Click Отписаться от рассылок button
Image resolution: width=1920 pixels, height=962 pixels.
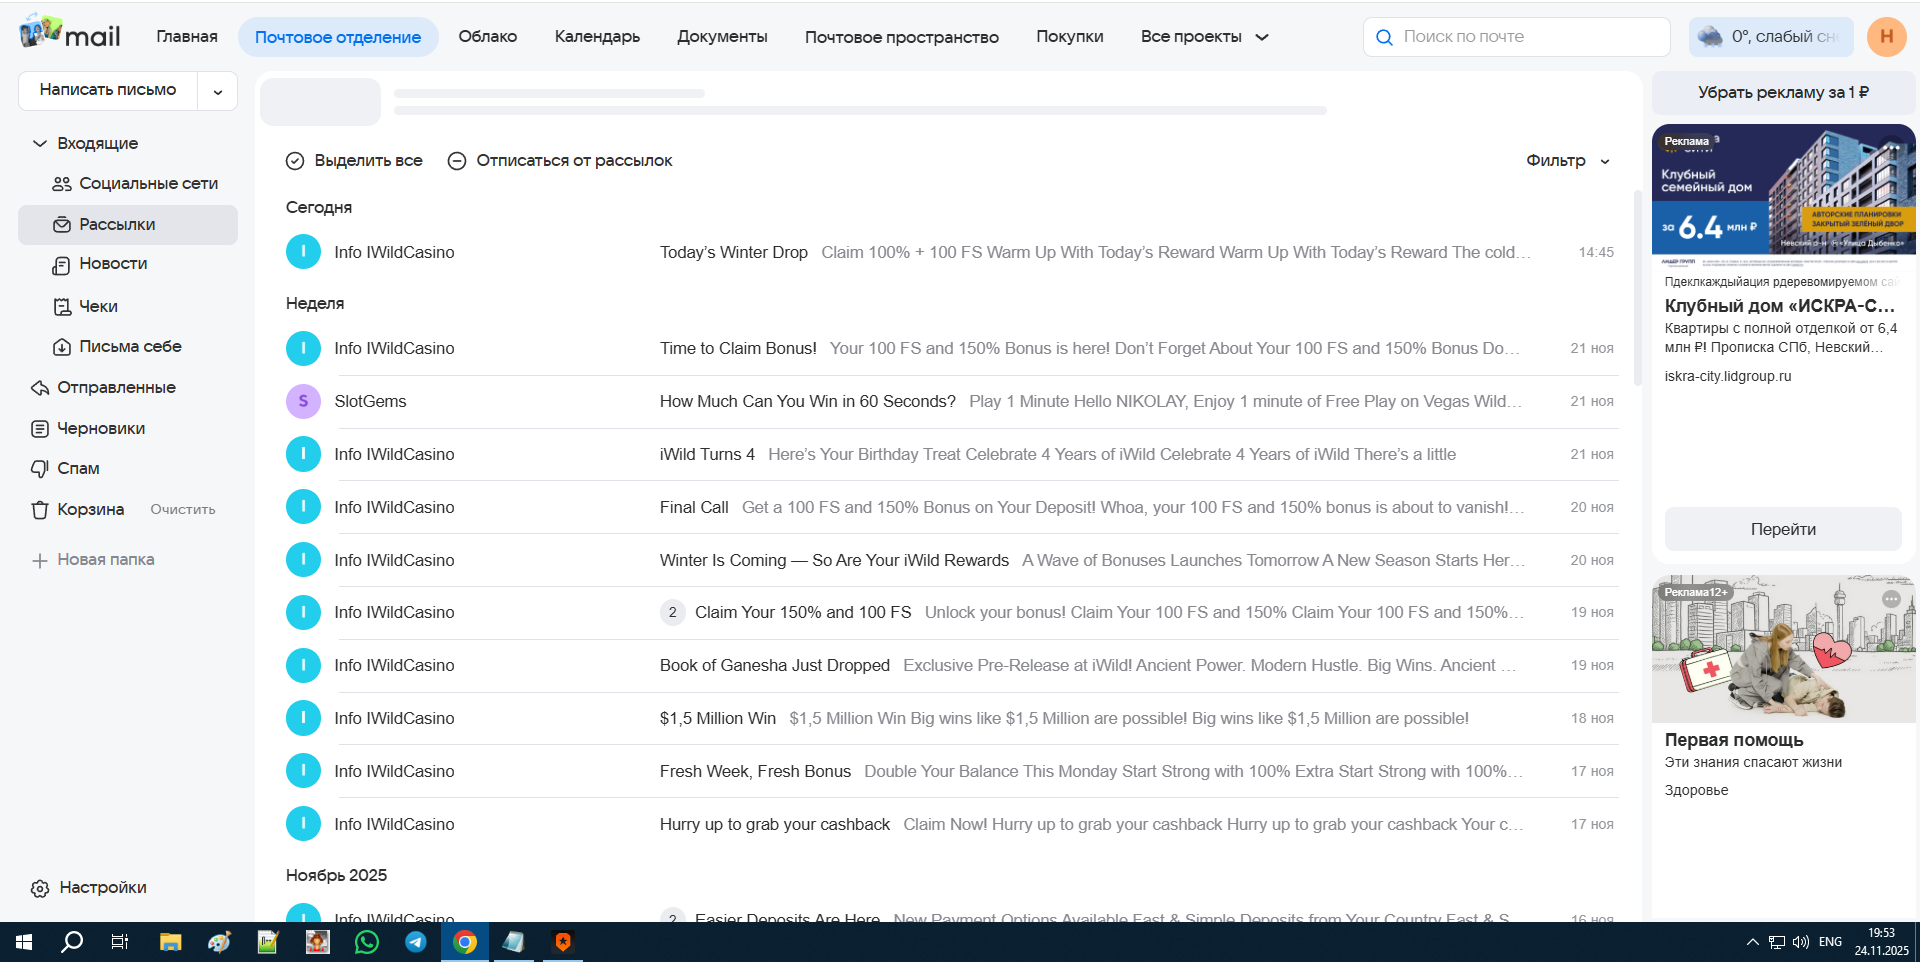point(560,161)
